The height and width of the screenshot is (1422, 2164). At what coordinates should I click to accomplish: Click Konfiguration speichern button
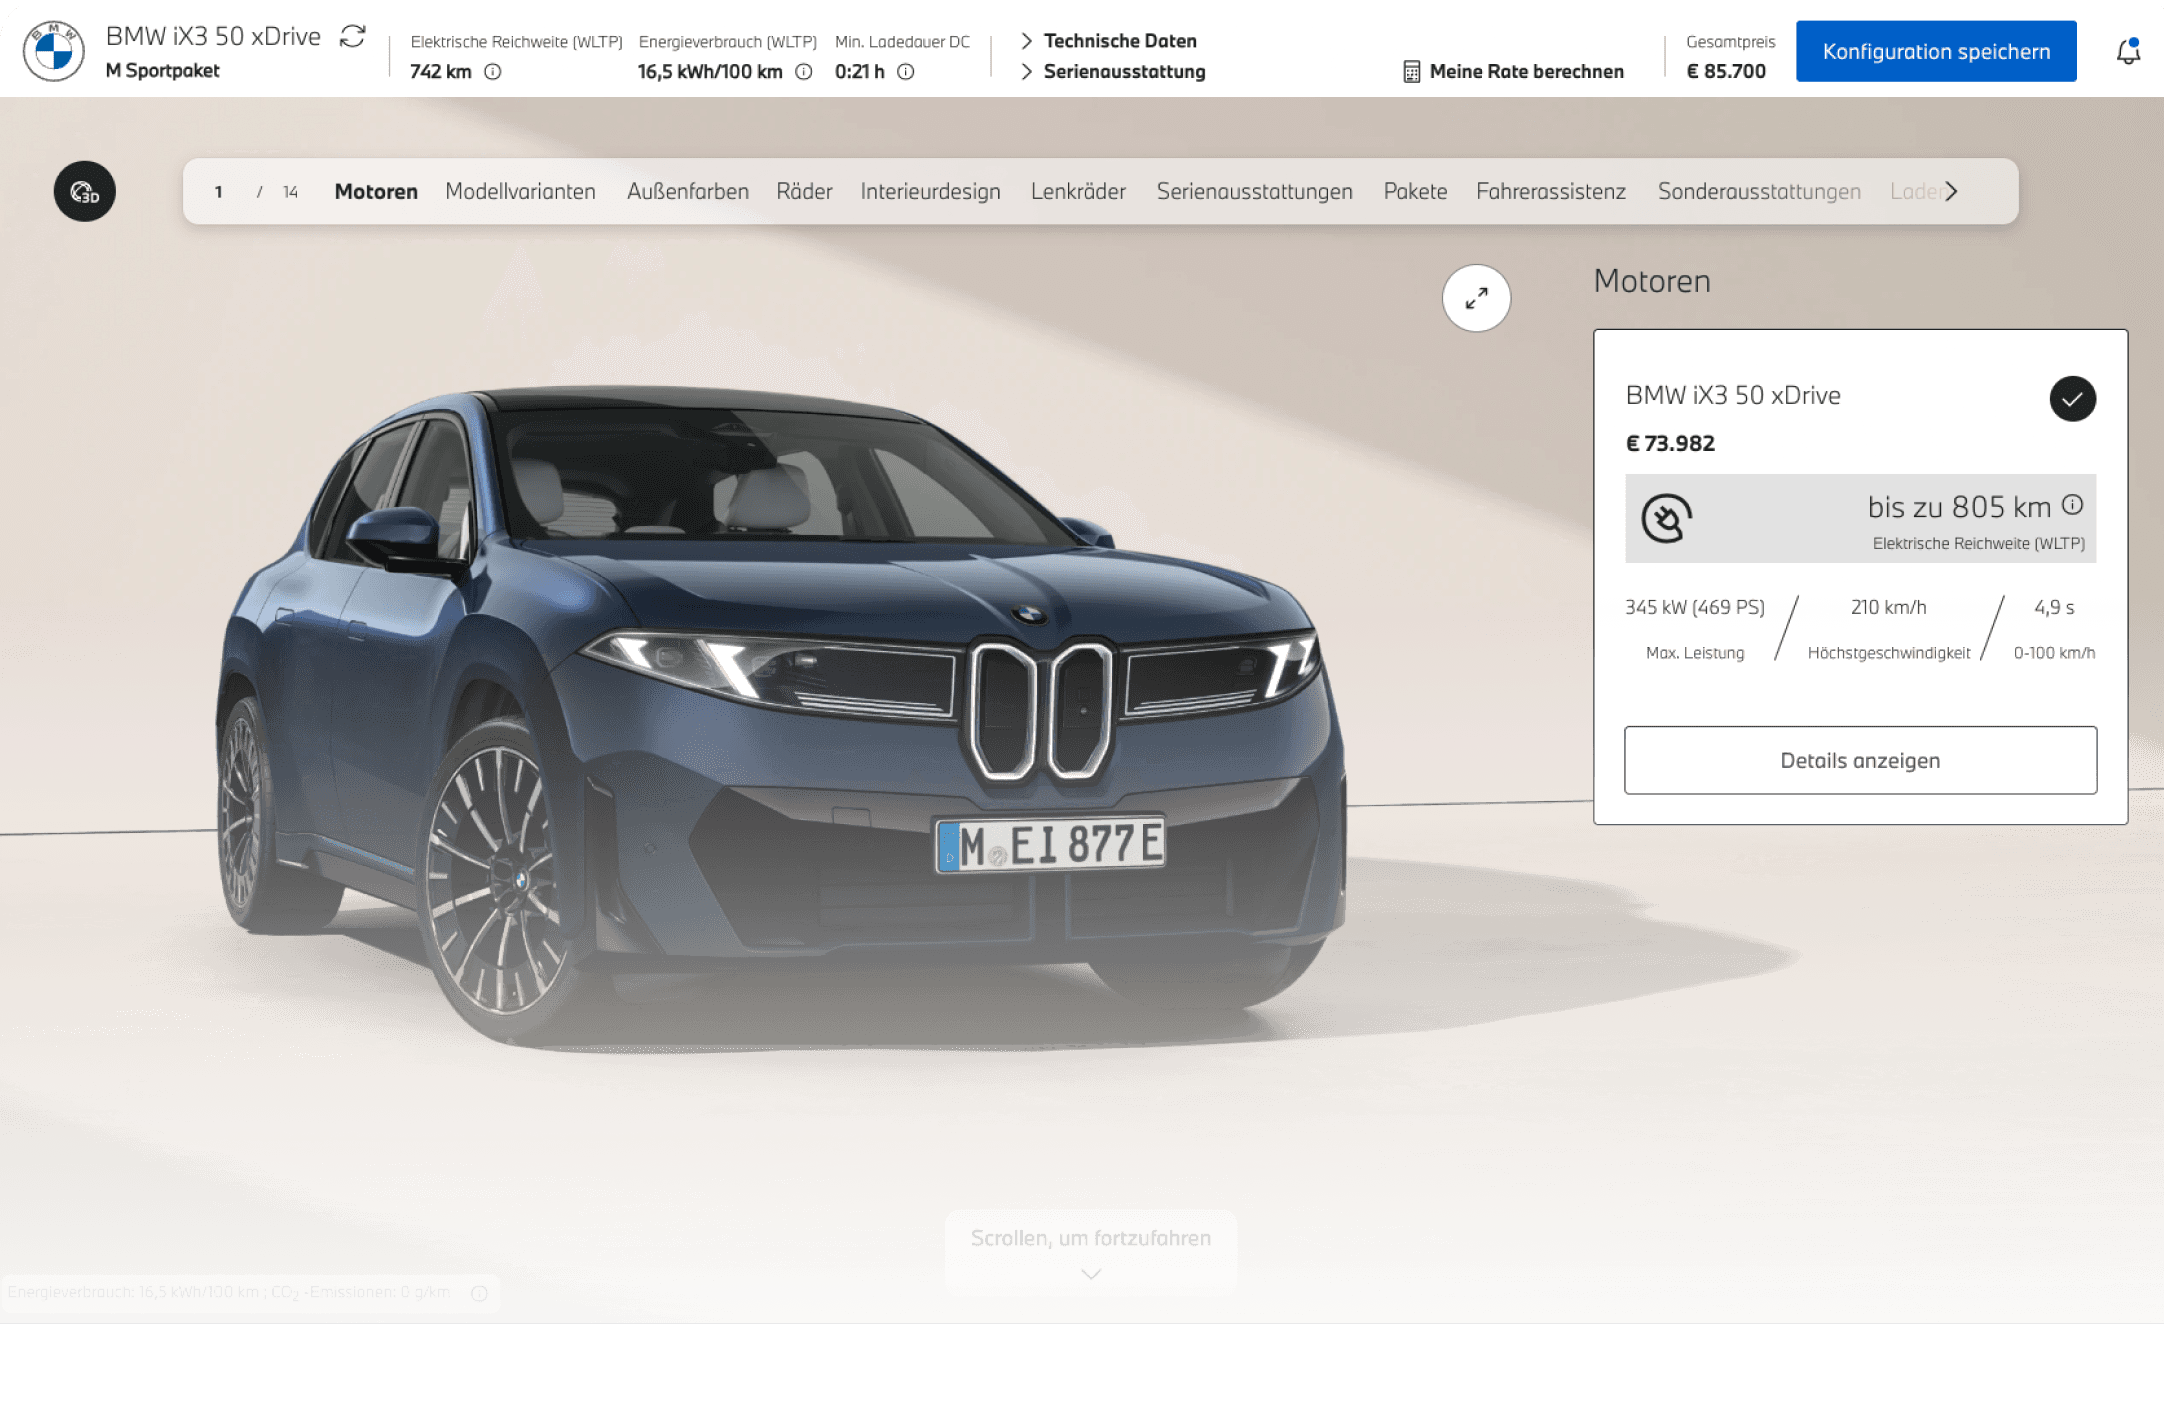point(1935,51)
